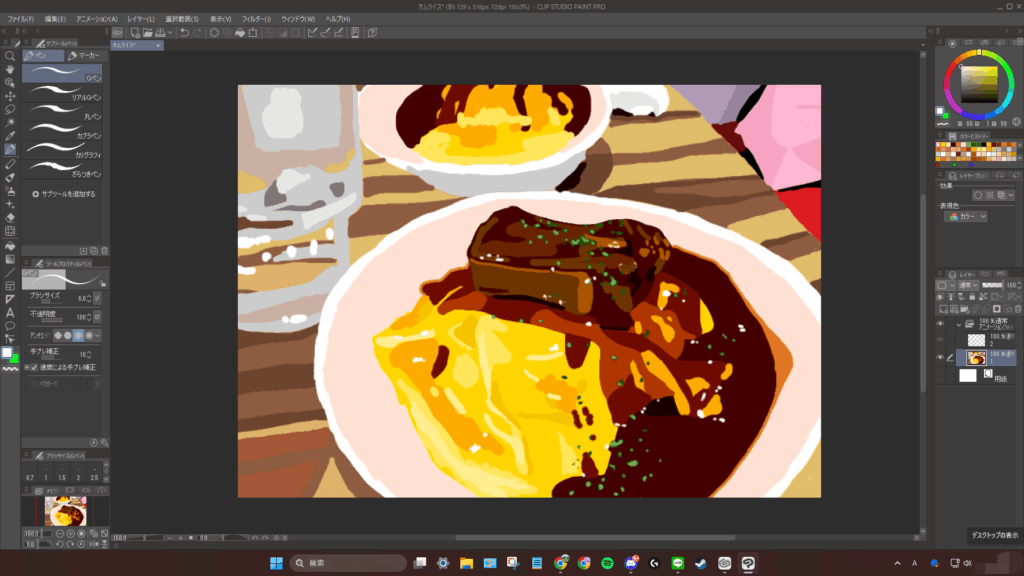Screen dimensions: 1024x576
Task: Click the Windows taskbar search box
Action: (x=348, y=563)
